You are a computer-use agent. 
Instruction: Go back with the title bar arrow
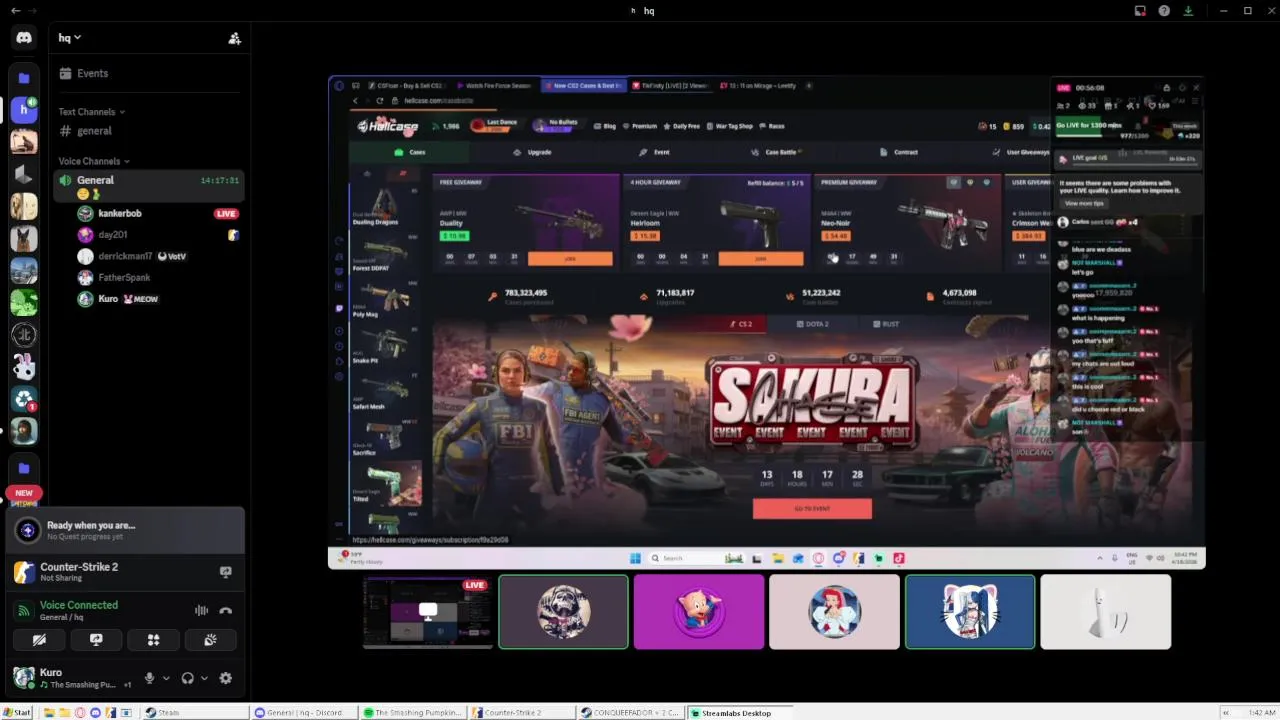(15, 10)
